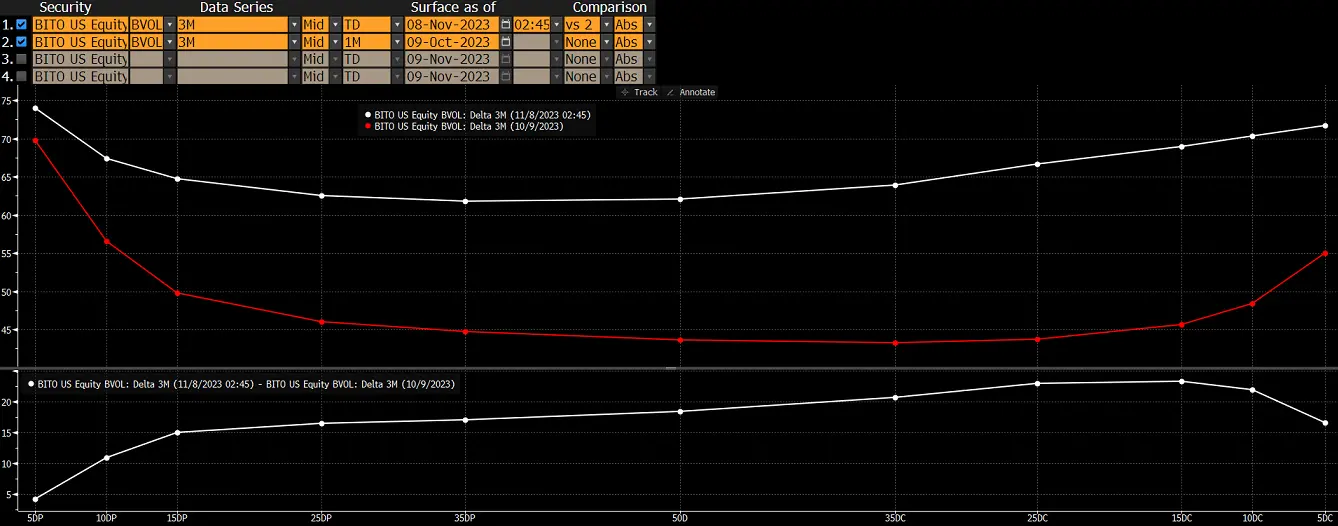Uncheck the row 2 series checkbox
Image resolution: width=1338 pixels, height=526 pixels.
pyautogui.click(x=21, y=41)
